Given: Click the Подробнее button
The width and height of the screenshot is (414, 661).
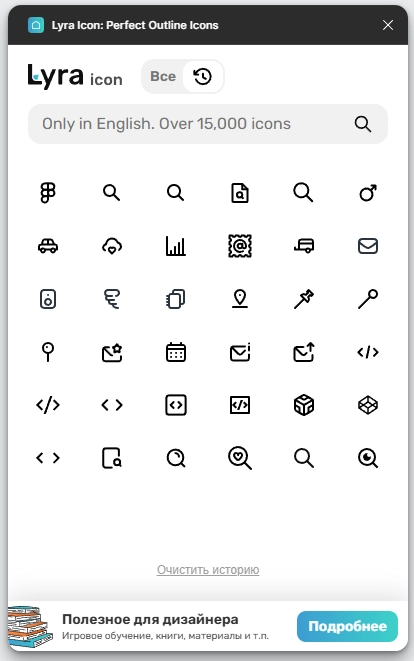Looking at the screenshot, I should [347, 626].
